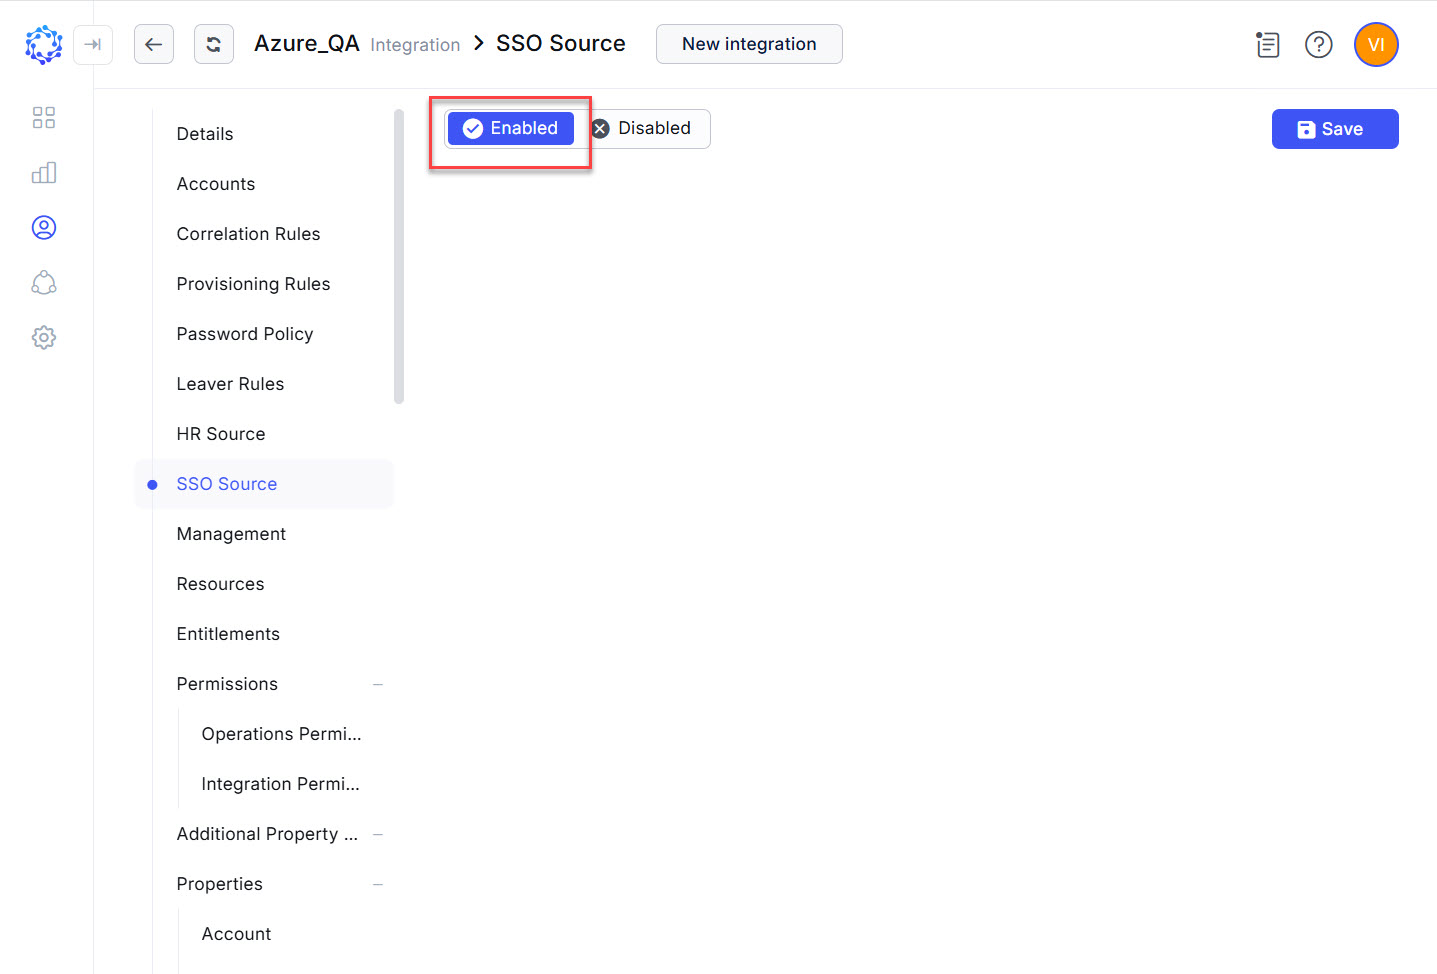This screenshot has width=1437, height=974.
Task: Open the identities user icon in sidebar
Action: 43,227
